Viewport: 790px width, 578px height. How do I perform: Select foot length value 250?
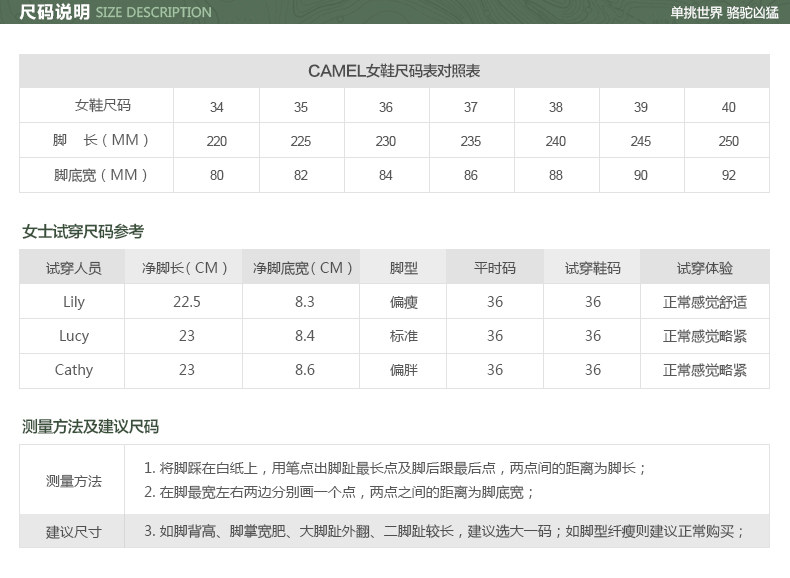tap(729, 141)
